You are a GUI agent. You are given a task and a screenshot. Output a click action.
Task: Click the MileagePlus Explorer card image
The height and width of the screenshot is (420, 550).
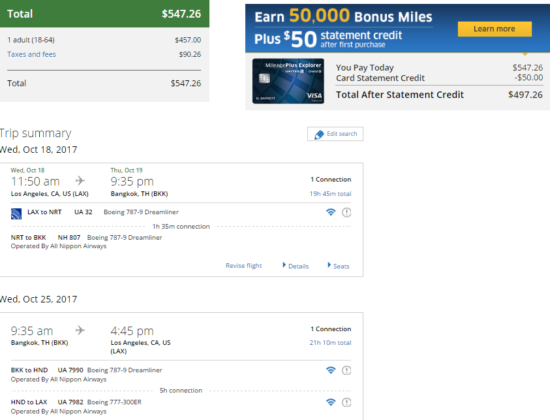[288, 81]
